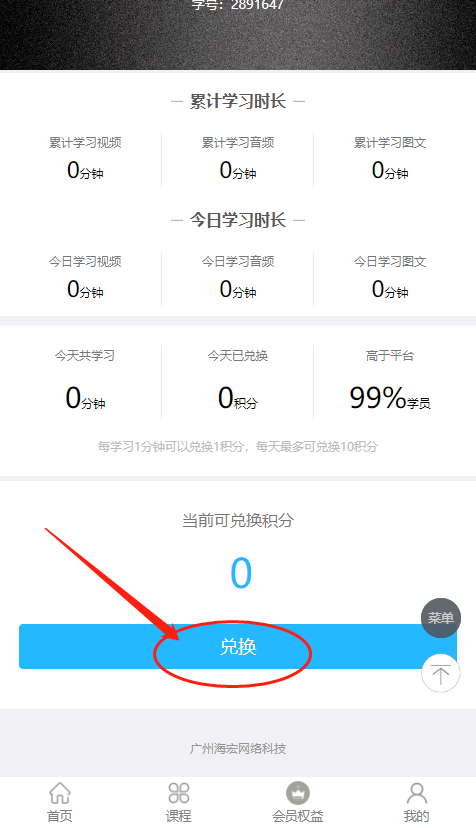Click the blue 兑换 redeem button
Screen dimensions: 476x828
point(238,646)
